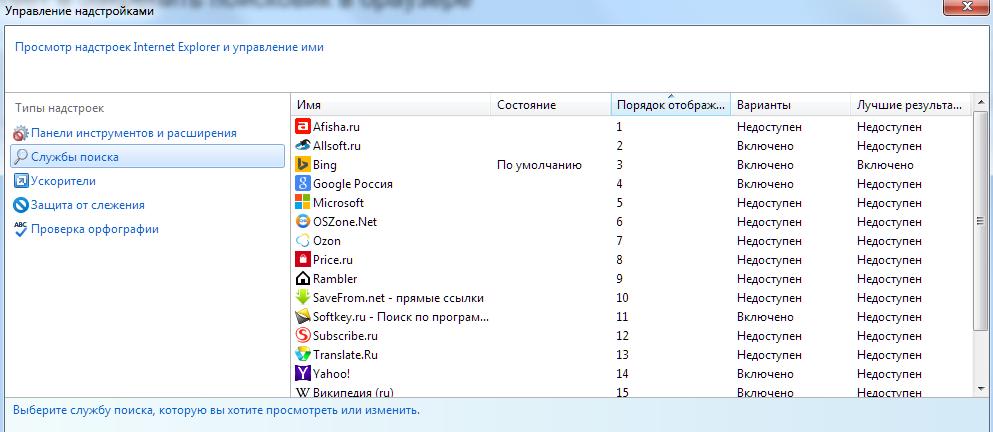Sort list by Имя column header

[391, 105]
